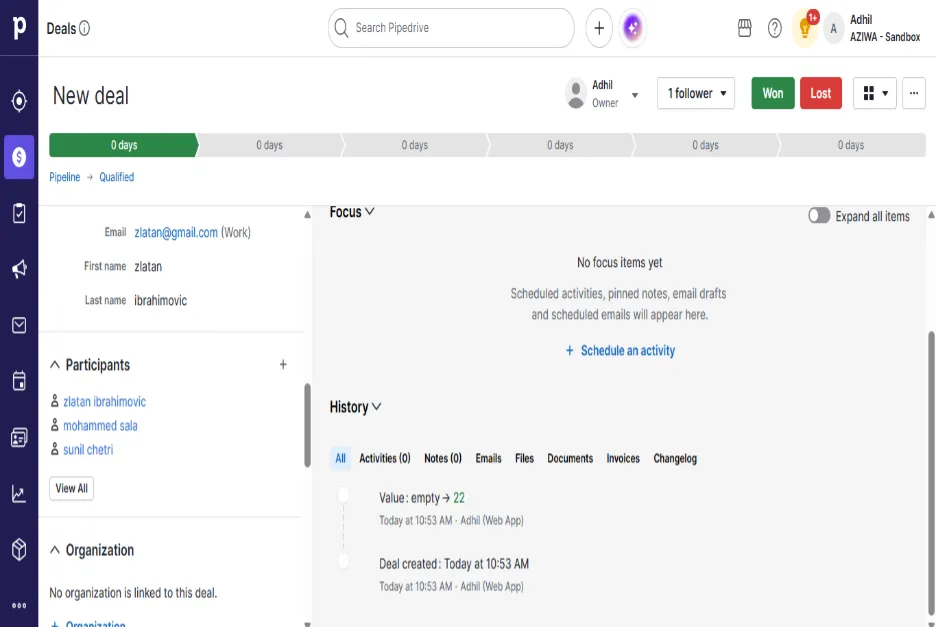
Task: Open Mail envelope icon in sidebar
Action: click(19, 325)
